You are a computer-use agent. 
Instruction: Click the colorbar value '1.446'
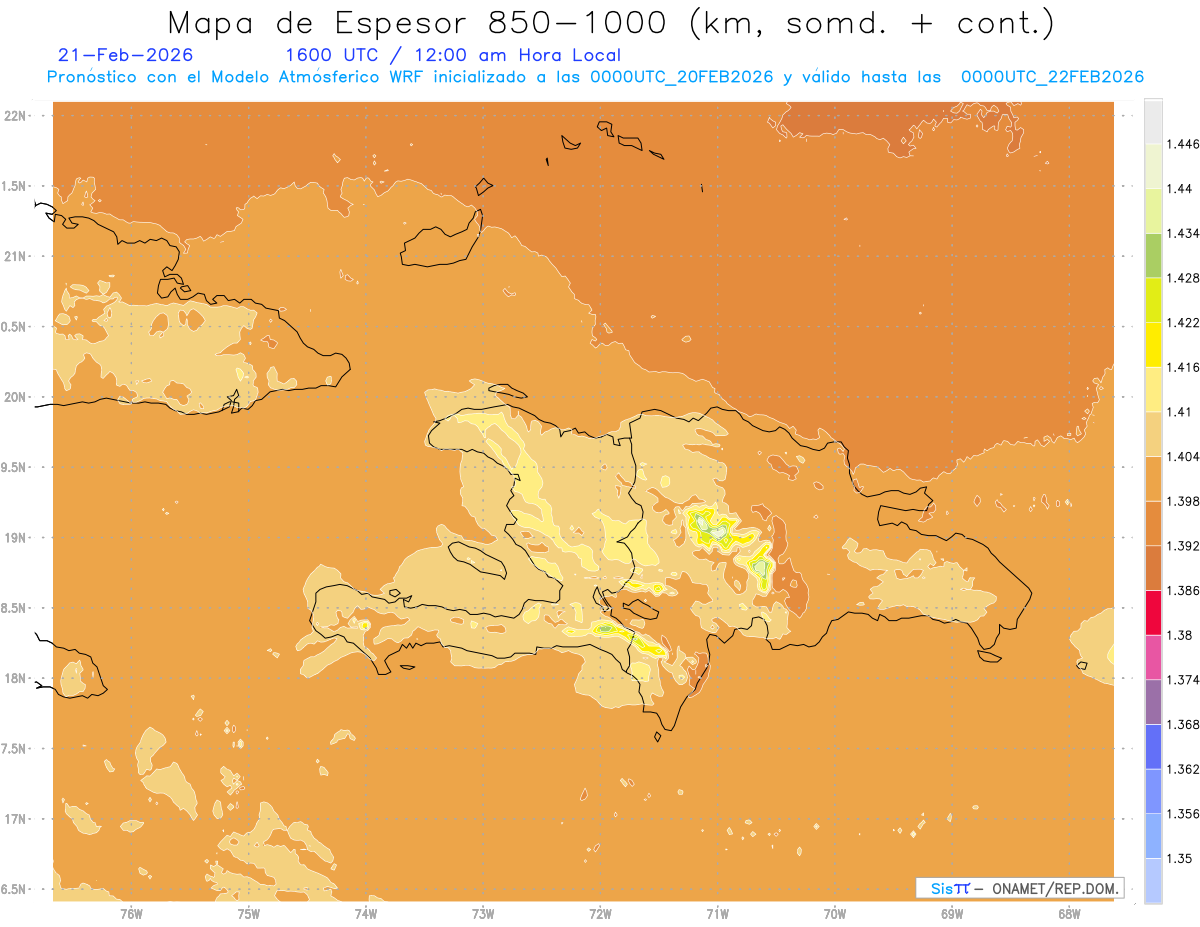[x=1184, y=144]
